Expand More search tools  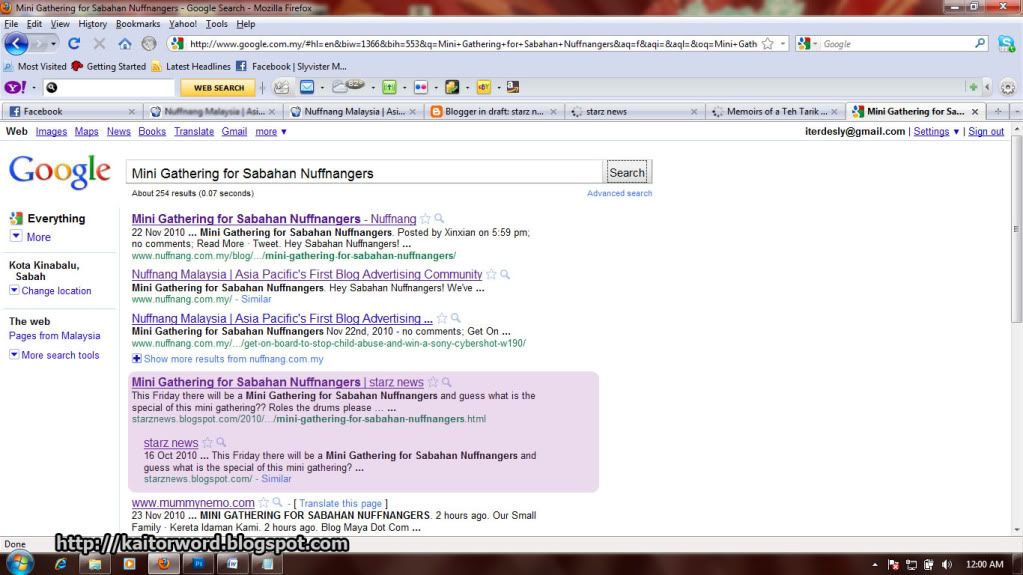pos(54,355)
